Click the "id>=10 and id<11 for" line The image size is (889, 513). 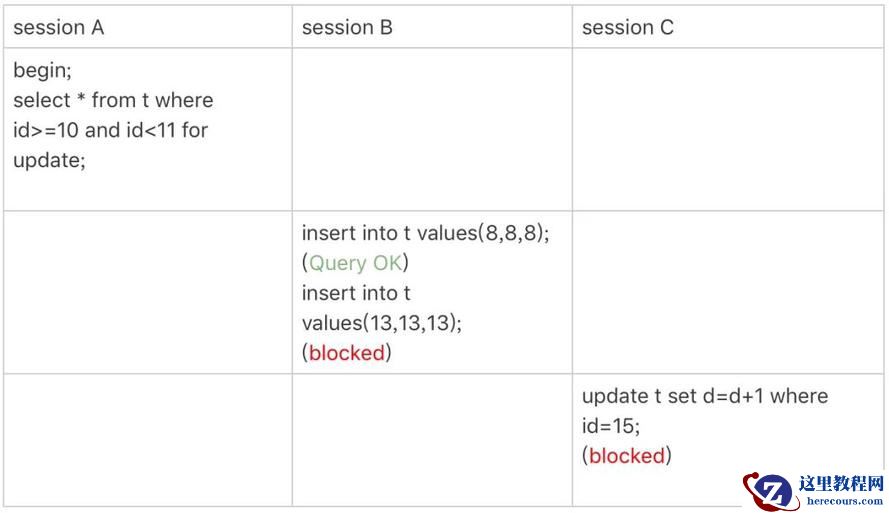tap(110, 130)
